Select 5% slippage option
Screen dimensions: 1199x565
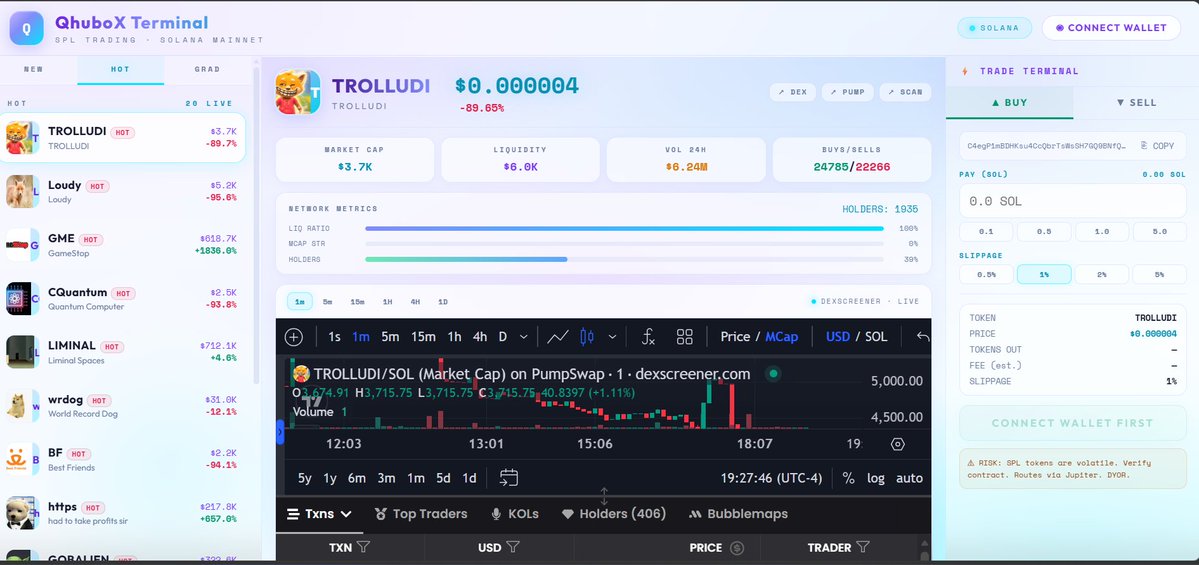[x=1159, y=274]
